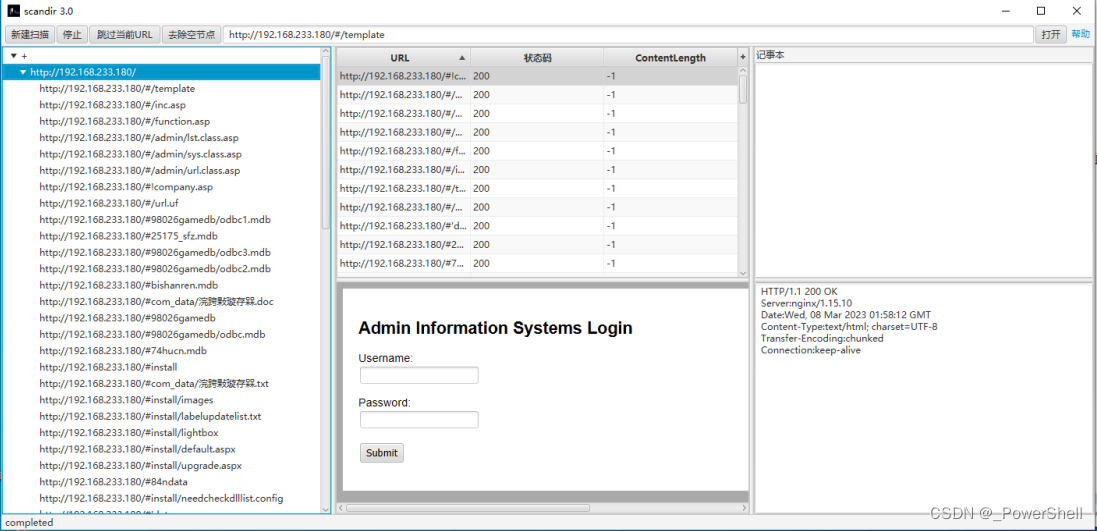Click the Password input field
This screenshot has width=1097, height=531.
click(x=419, y=420)
